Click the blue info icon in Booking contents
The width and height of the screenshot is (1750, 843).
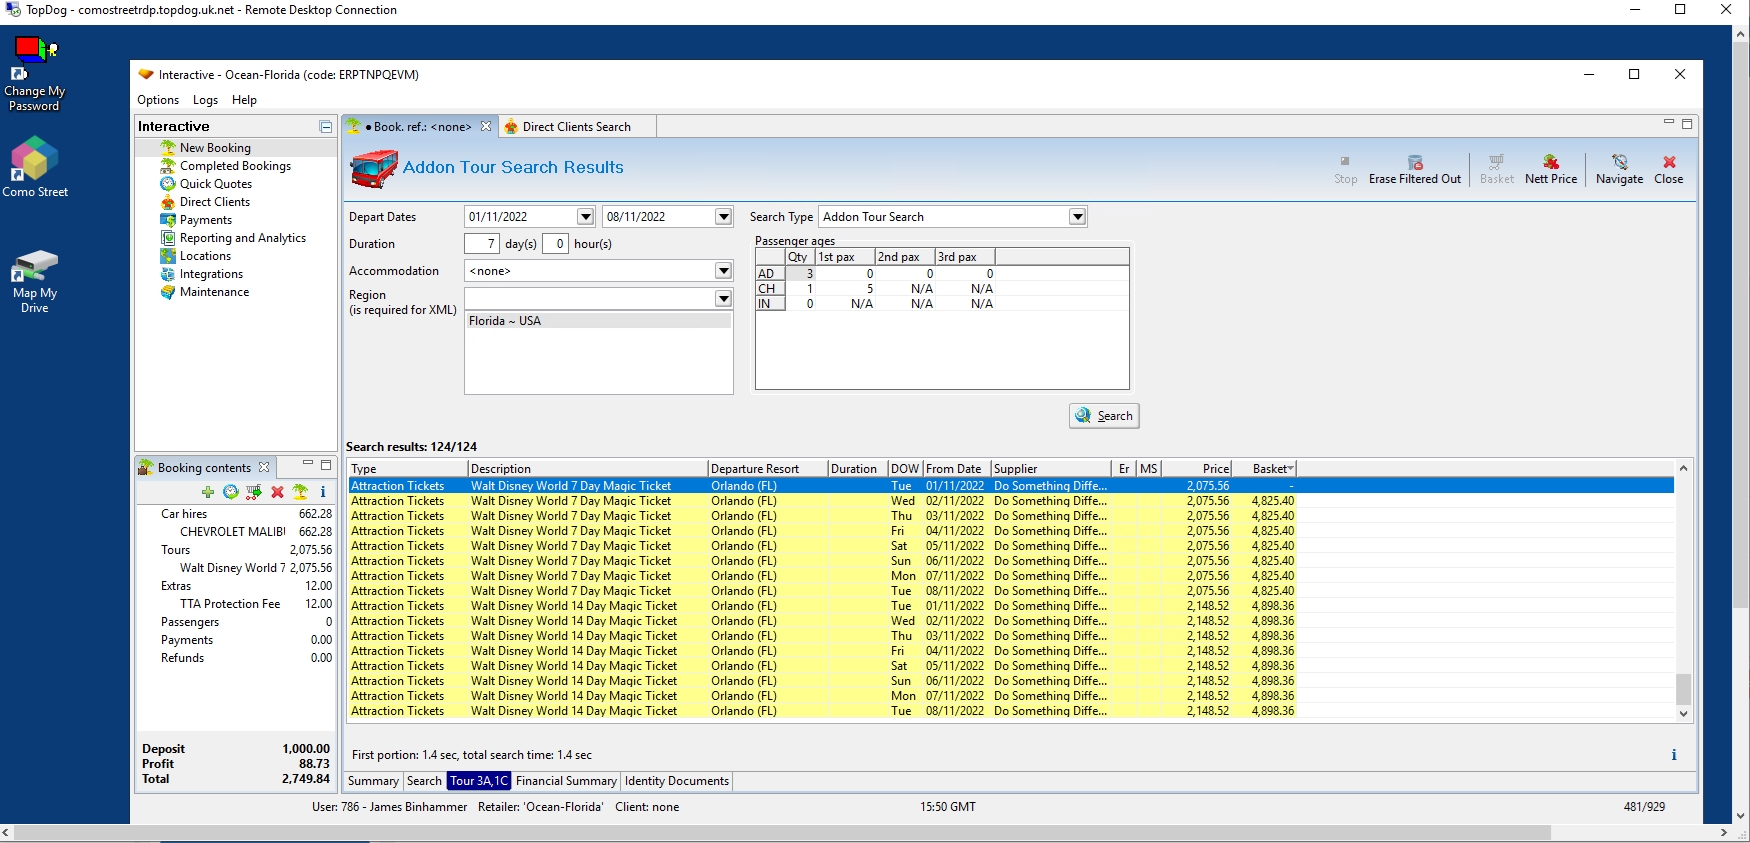pyautogui.click(x=323, y=492)
